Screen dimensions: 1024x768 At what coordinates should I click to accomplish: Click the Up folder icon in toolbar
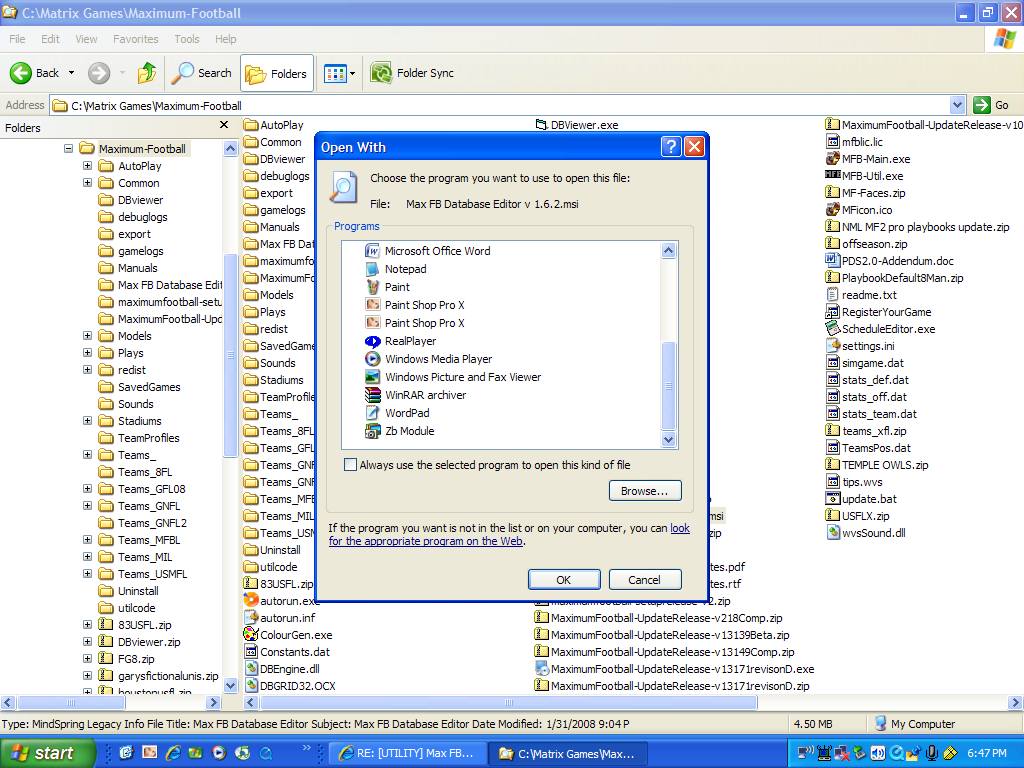147,73
